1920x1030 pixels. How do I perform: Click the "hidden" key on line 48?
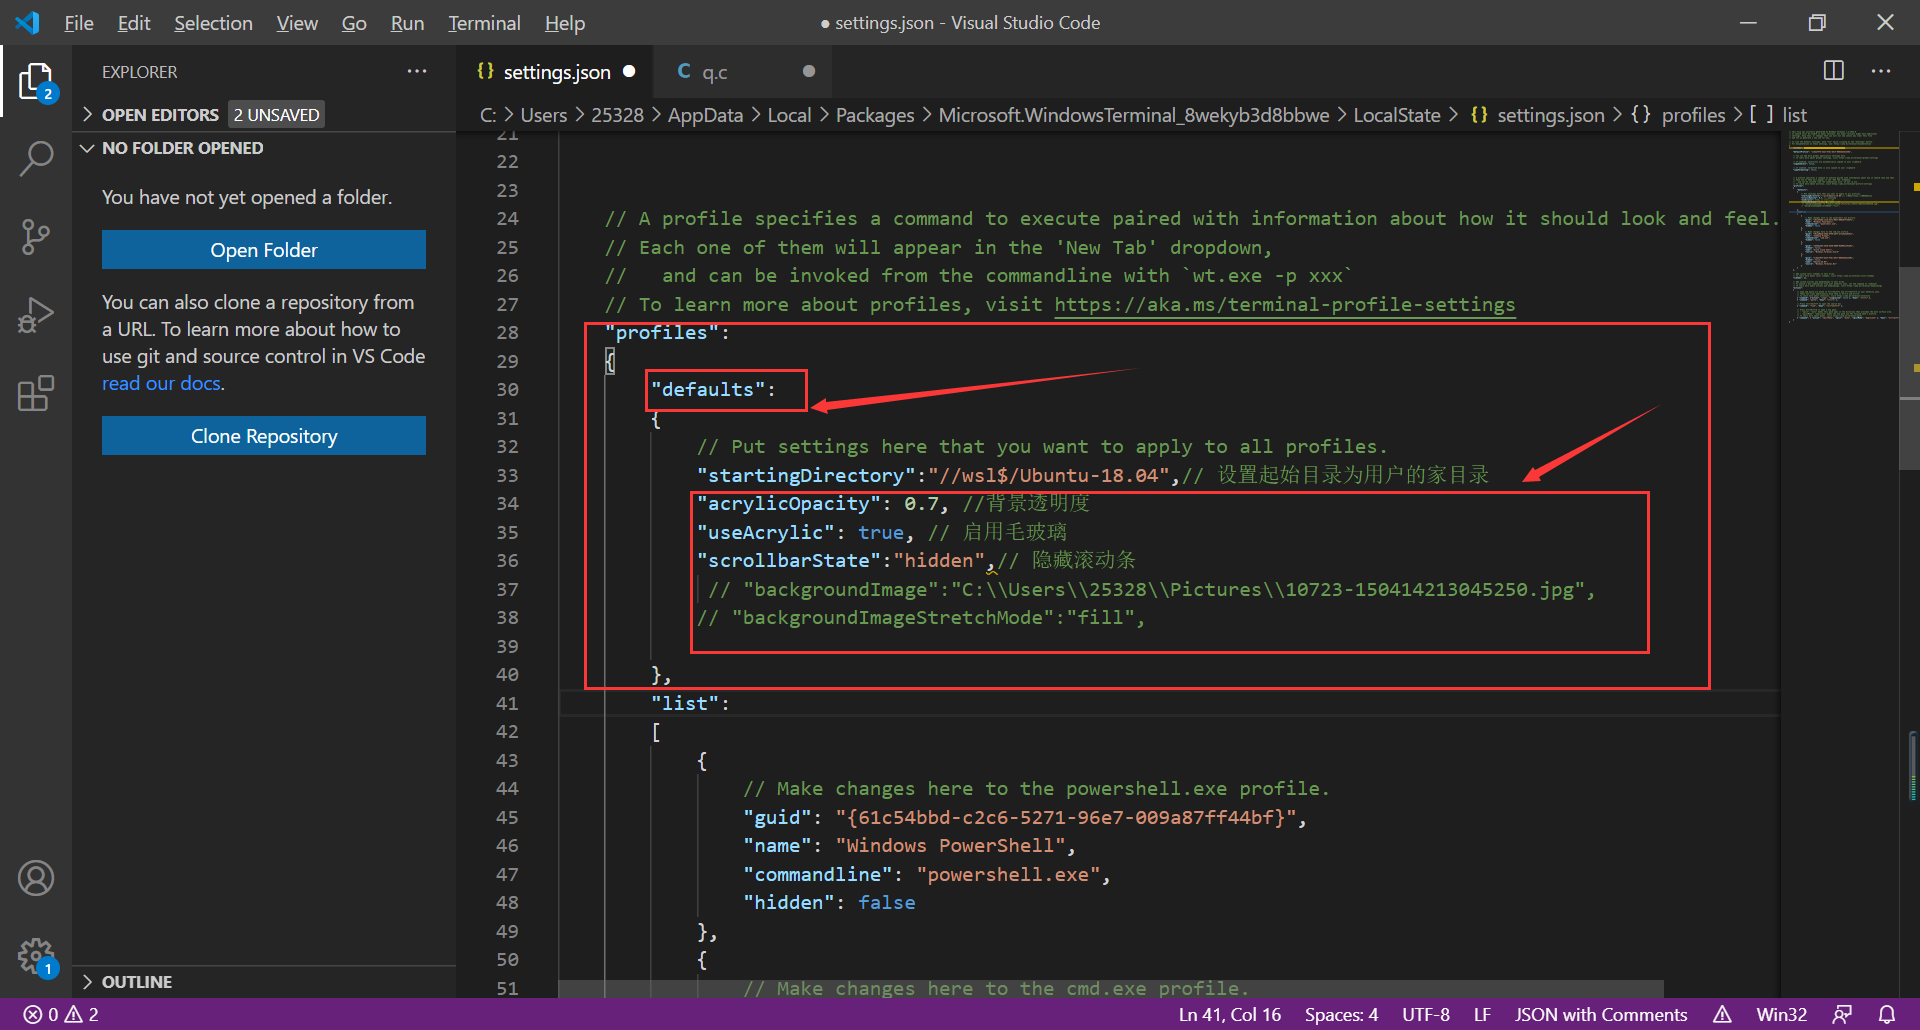coord(789,902)
